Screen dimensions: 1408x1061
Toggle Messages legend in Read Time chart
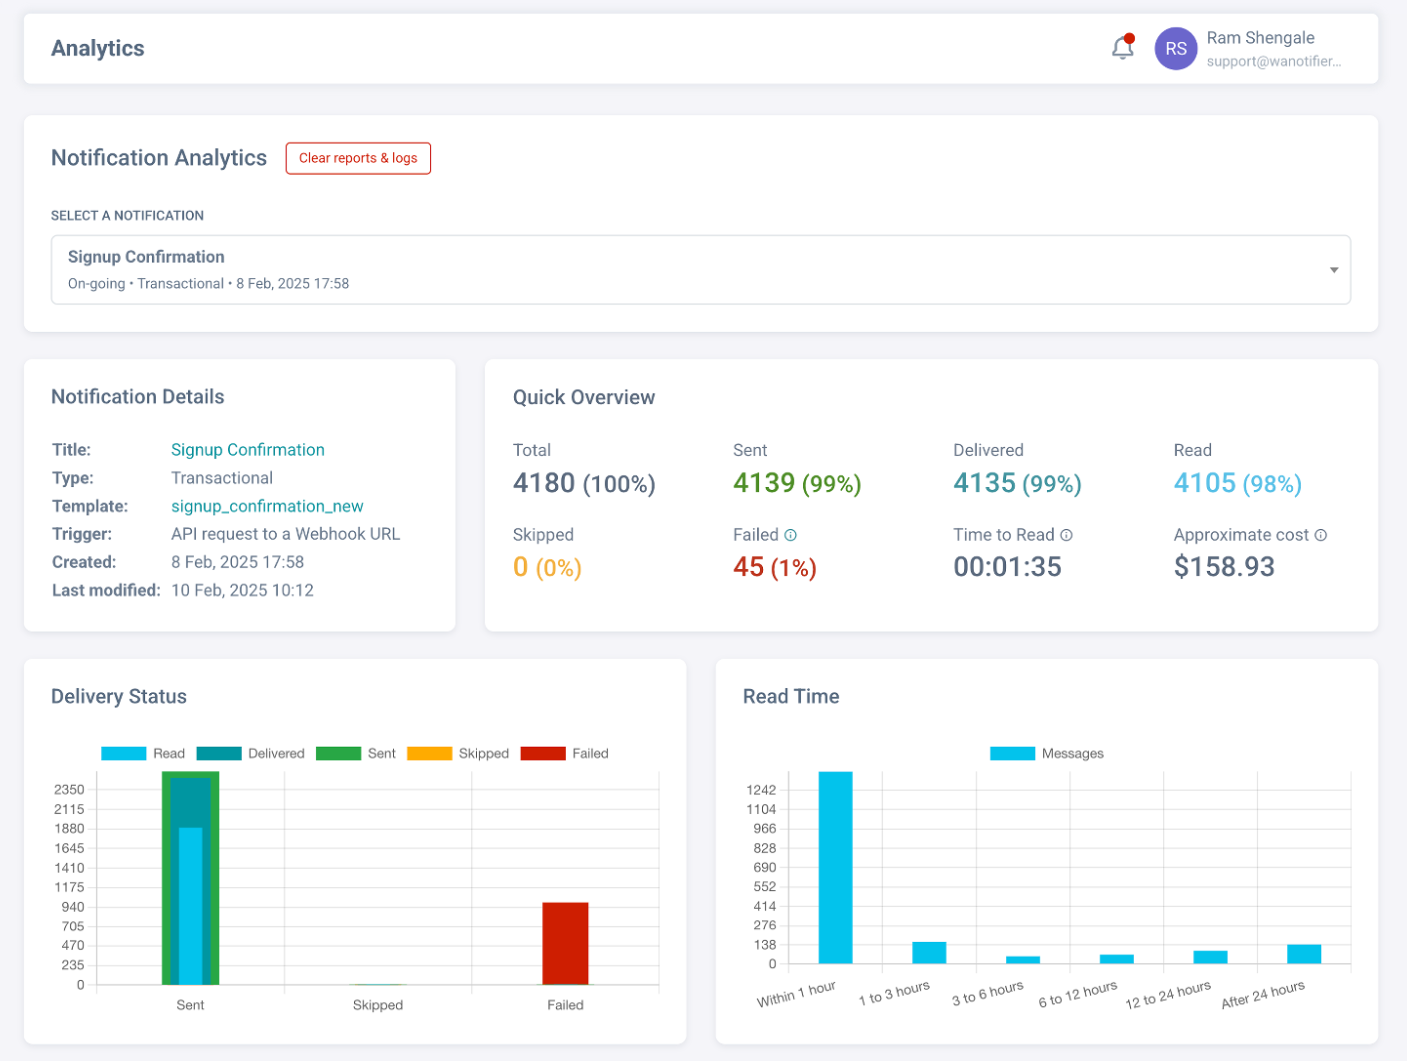1046,753
